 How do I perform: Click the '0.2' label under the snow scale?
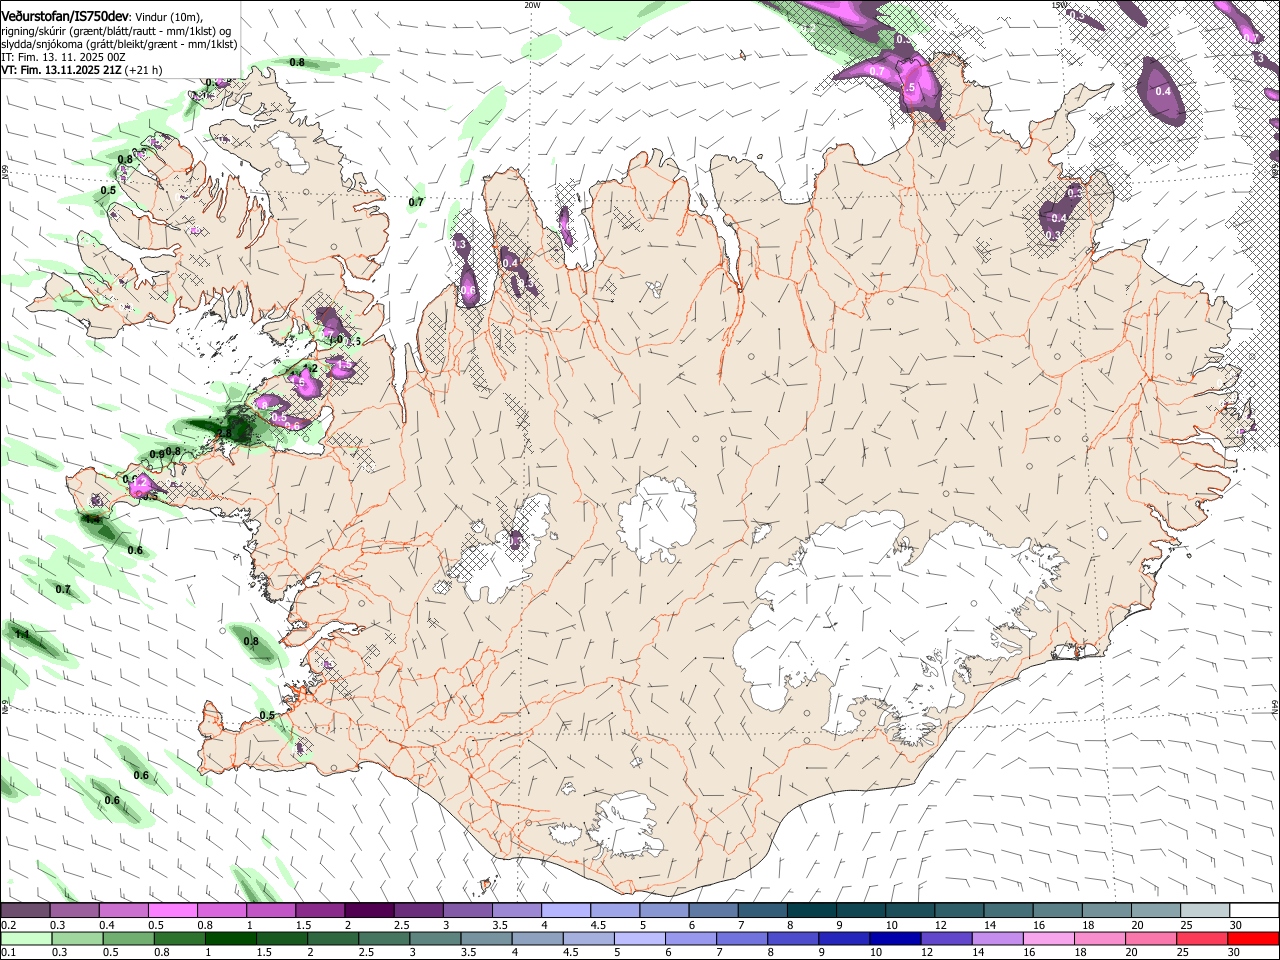pos(7,925)
